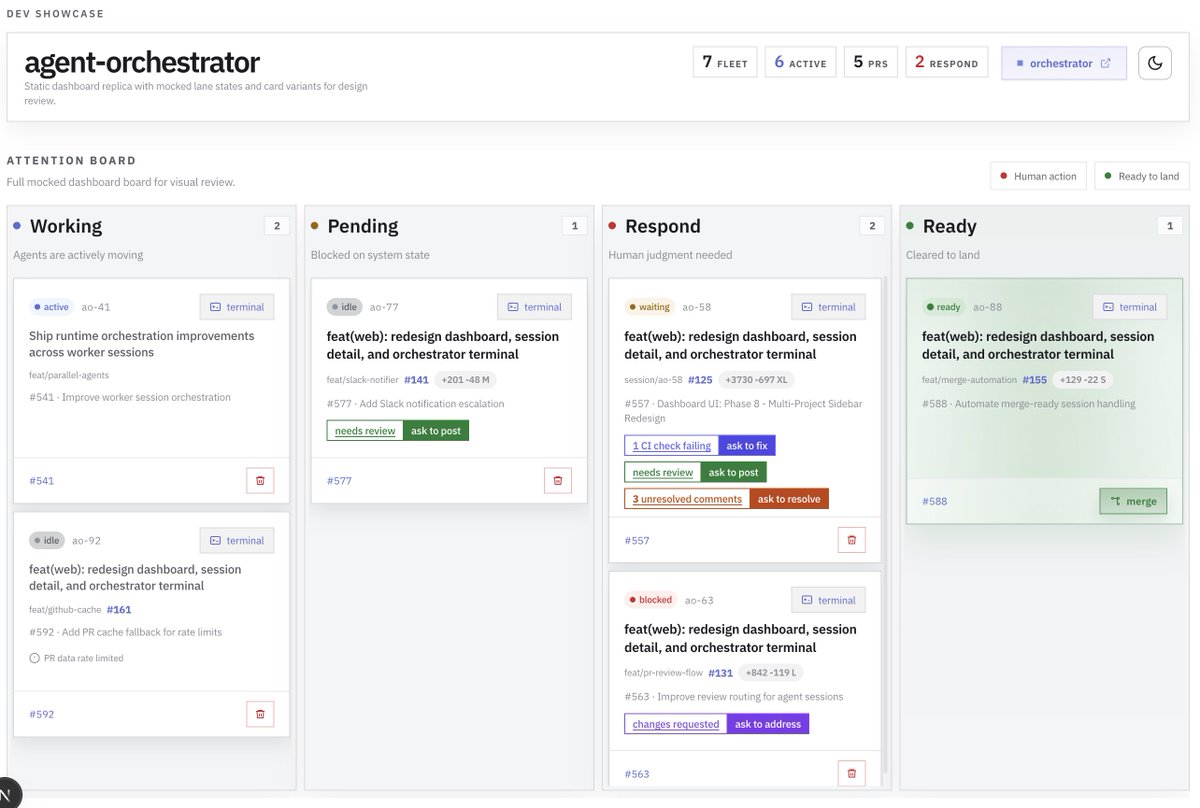
Task: Merge the ready ao-88 pull request
Action: click(x=1133, y=501)
